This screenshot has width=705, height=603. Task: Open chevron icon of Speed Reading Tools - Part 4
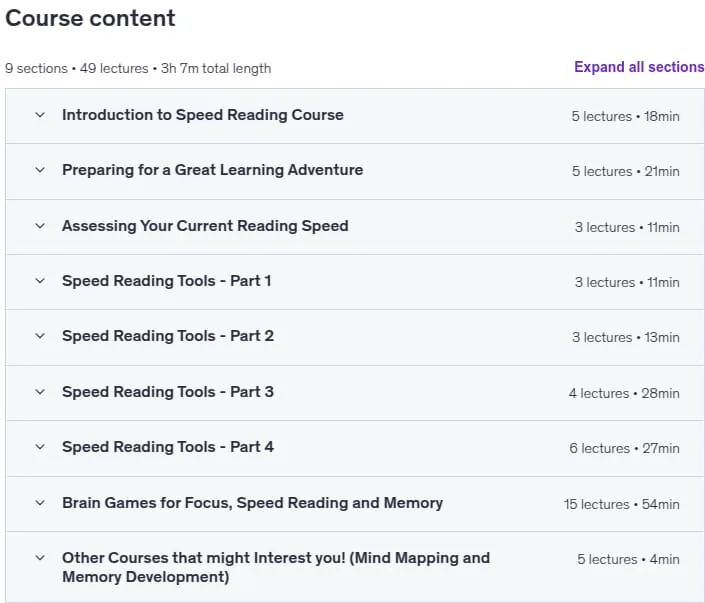tap(40, 447)
